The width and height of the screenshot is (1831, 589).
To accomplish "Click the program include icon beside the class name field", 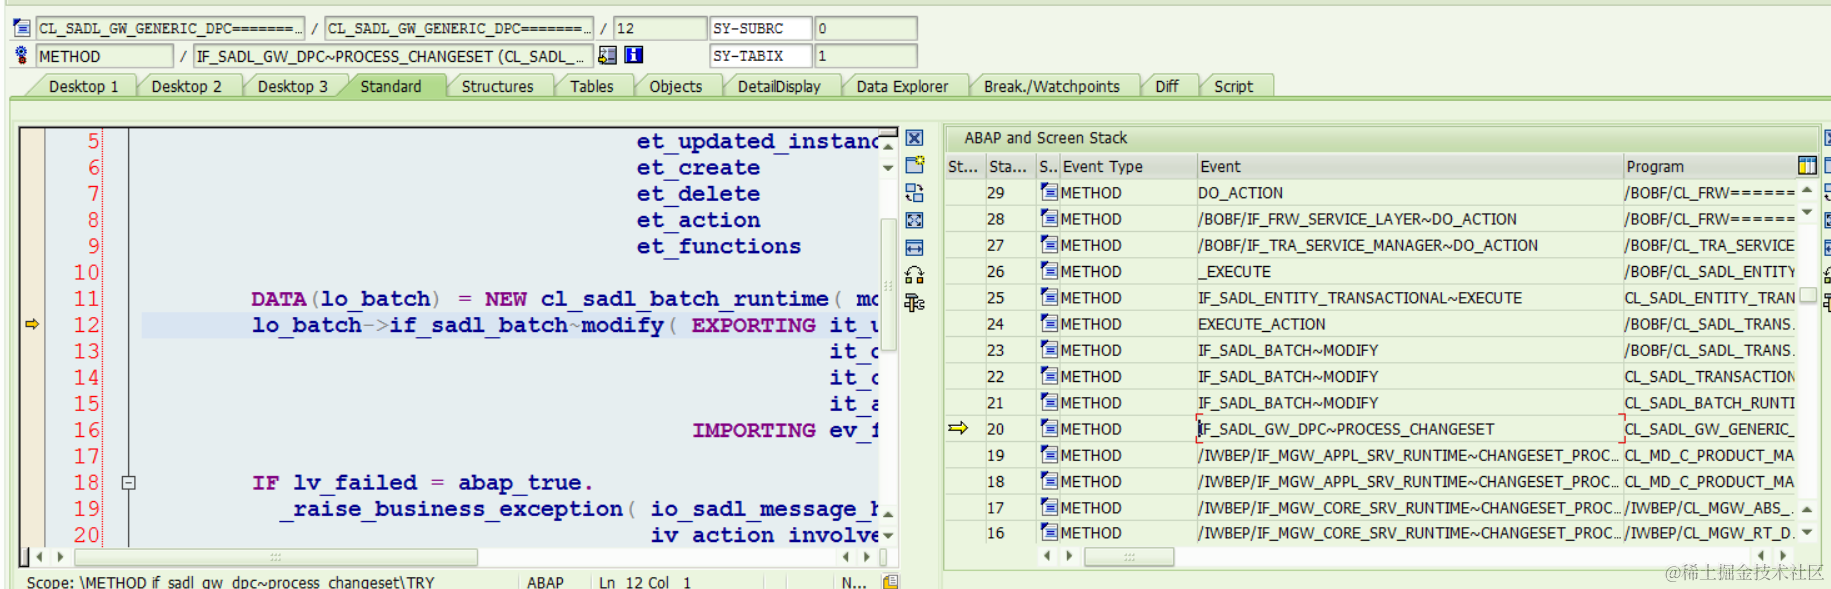I will [x=21, y=28].
